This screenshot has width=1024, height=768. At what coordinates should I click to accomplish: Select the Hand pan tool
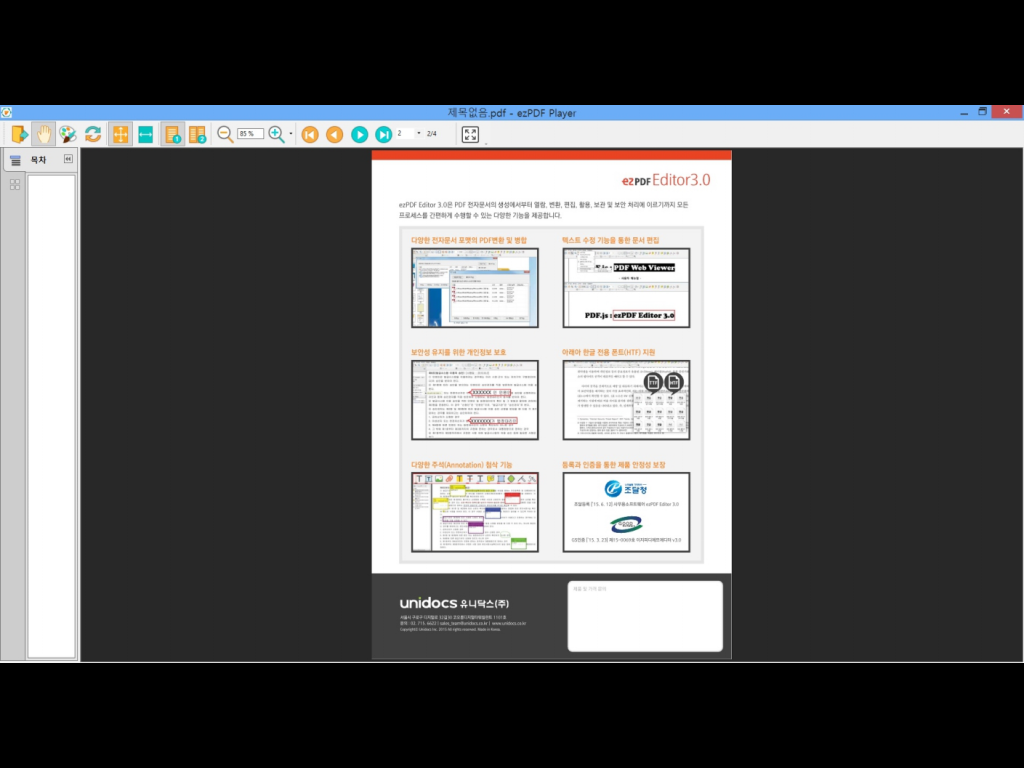[44, 135]
